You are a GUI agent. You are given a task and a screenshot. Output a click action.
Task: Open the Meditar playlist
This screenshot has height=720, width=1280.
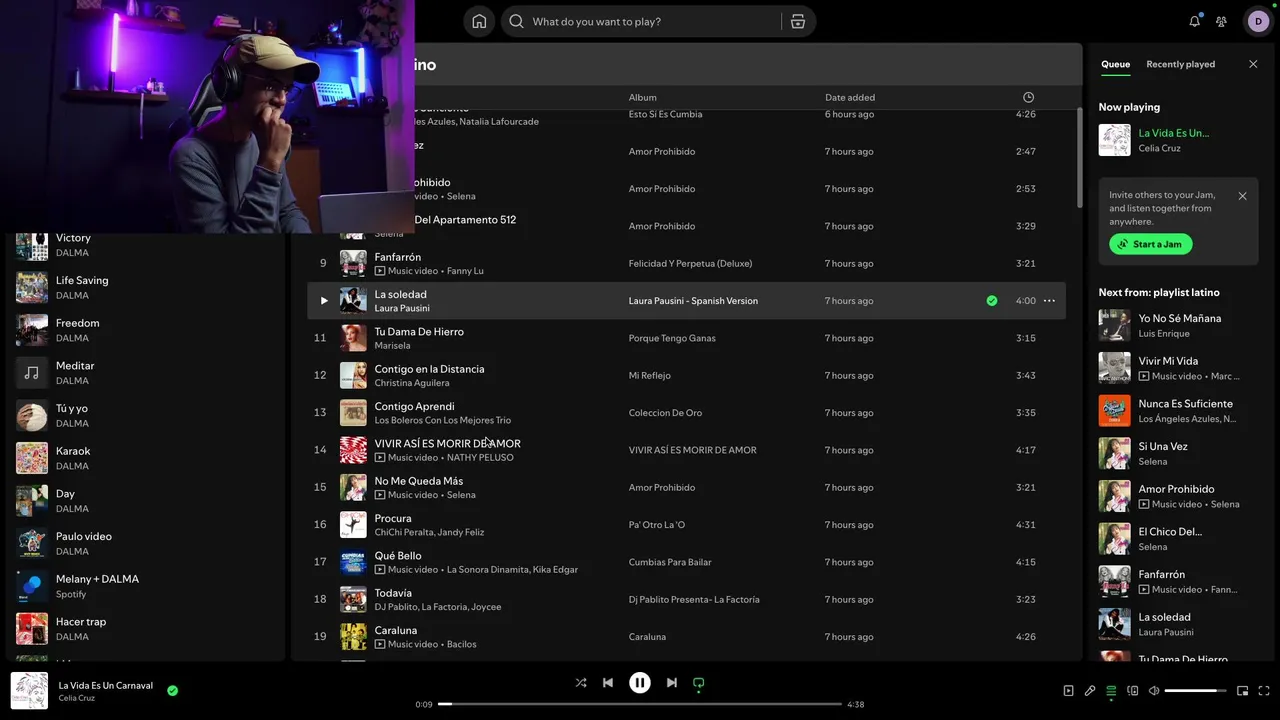point(145,373)
